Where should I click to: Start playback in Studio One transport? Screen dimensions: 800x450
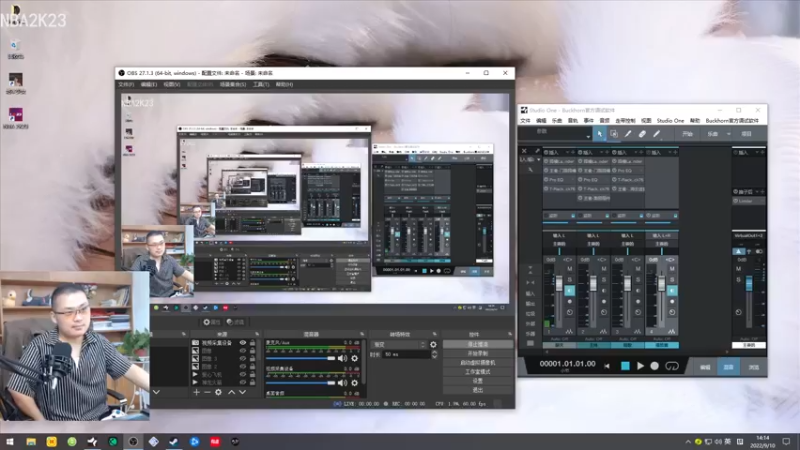[x=640, y=366]
